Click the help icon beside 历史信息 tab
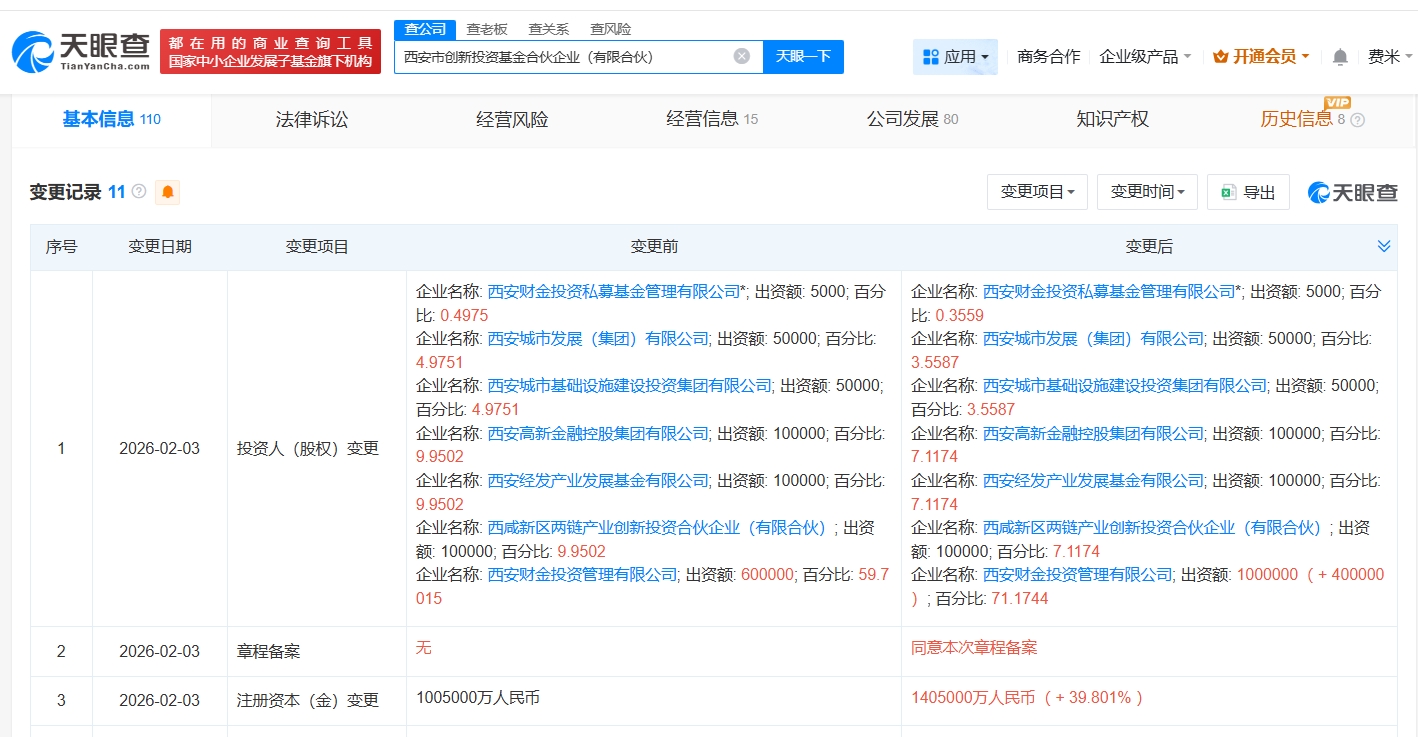This screenshot has width=1418, height=737. [1357, 120]
